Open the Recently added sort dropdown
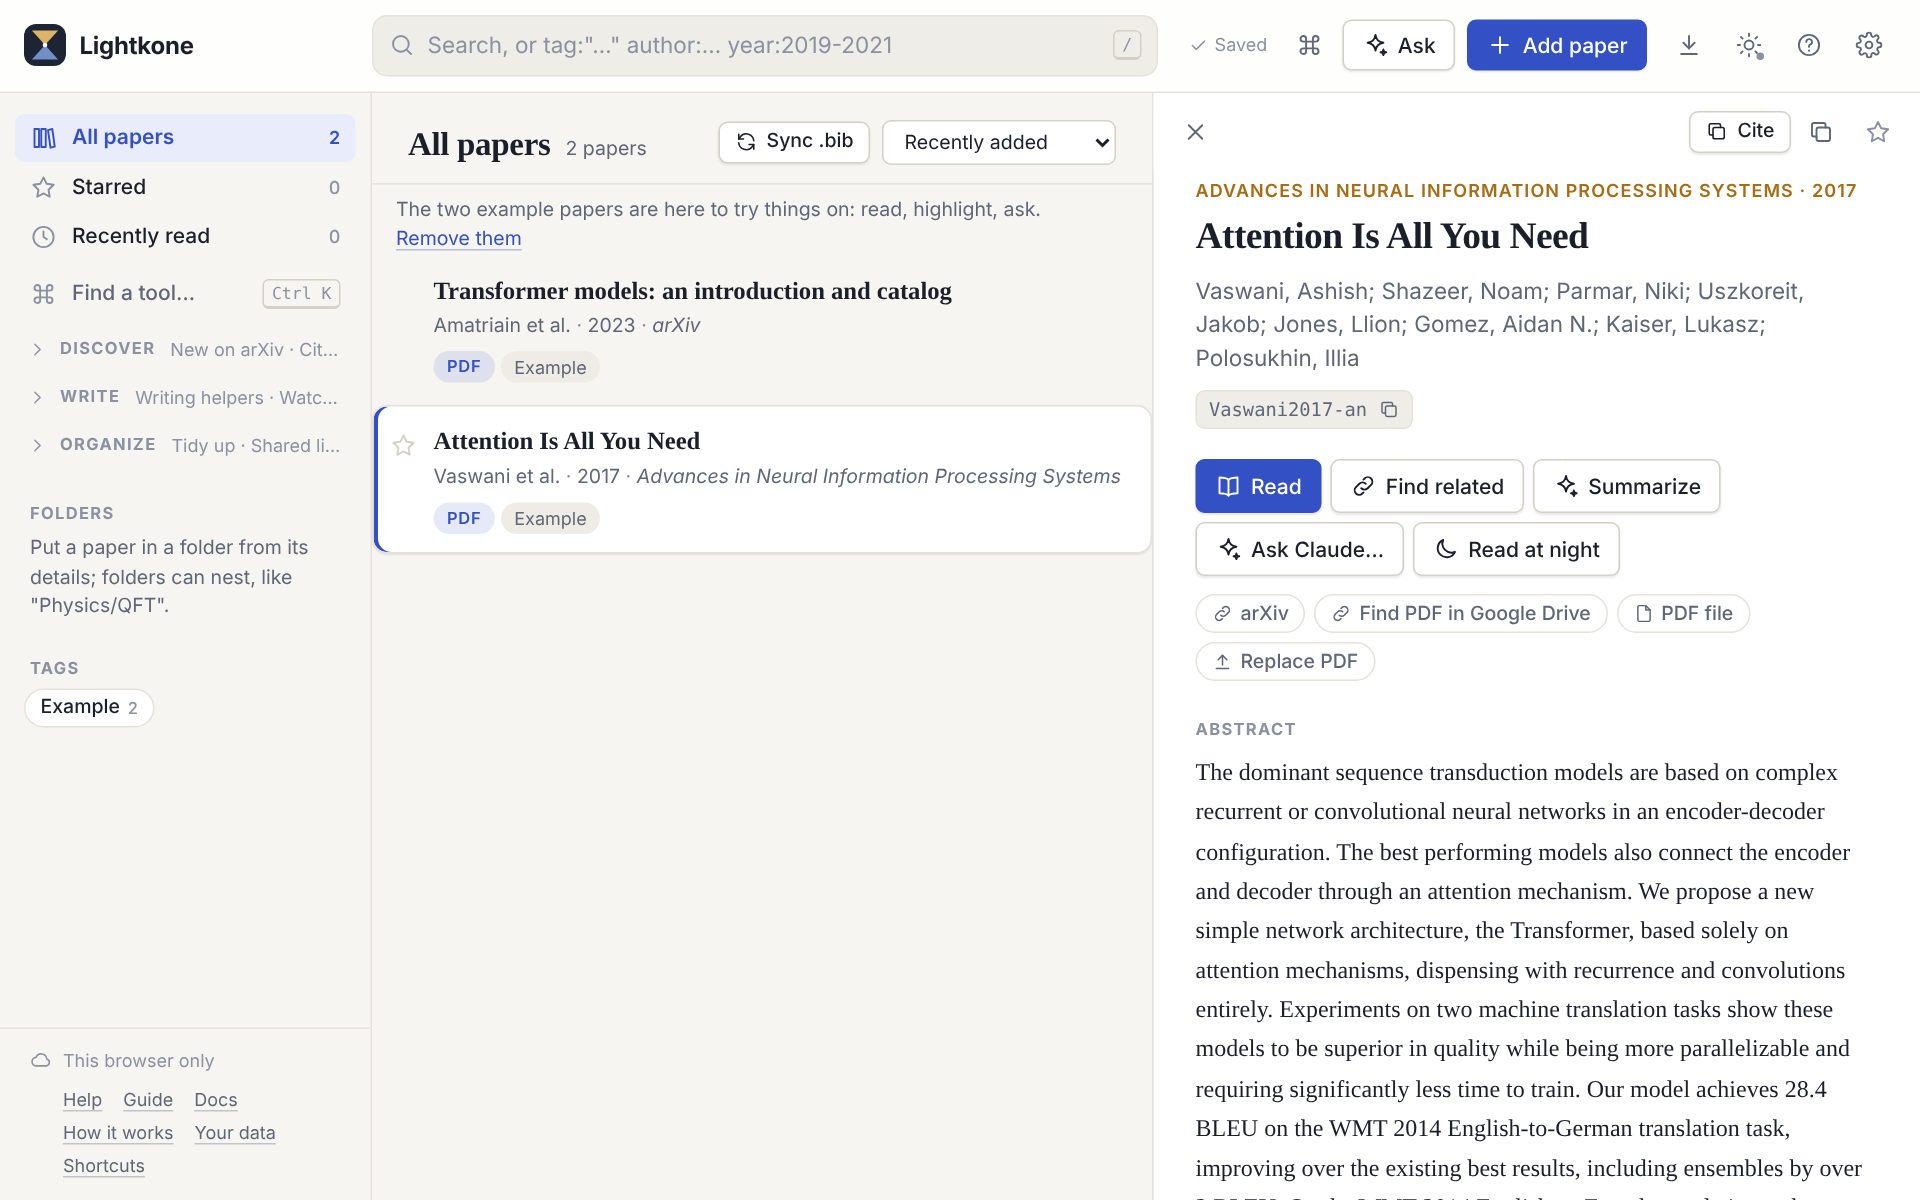 point(998,142)
